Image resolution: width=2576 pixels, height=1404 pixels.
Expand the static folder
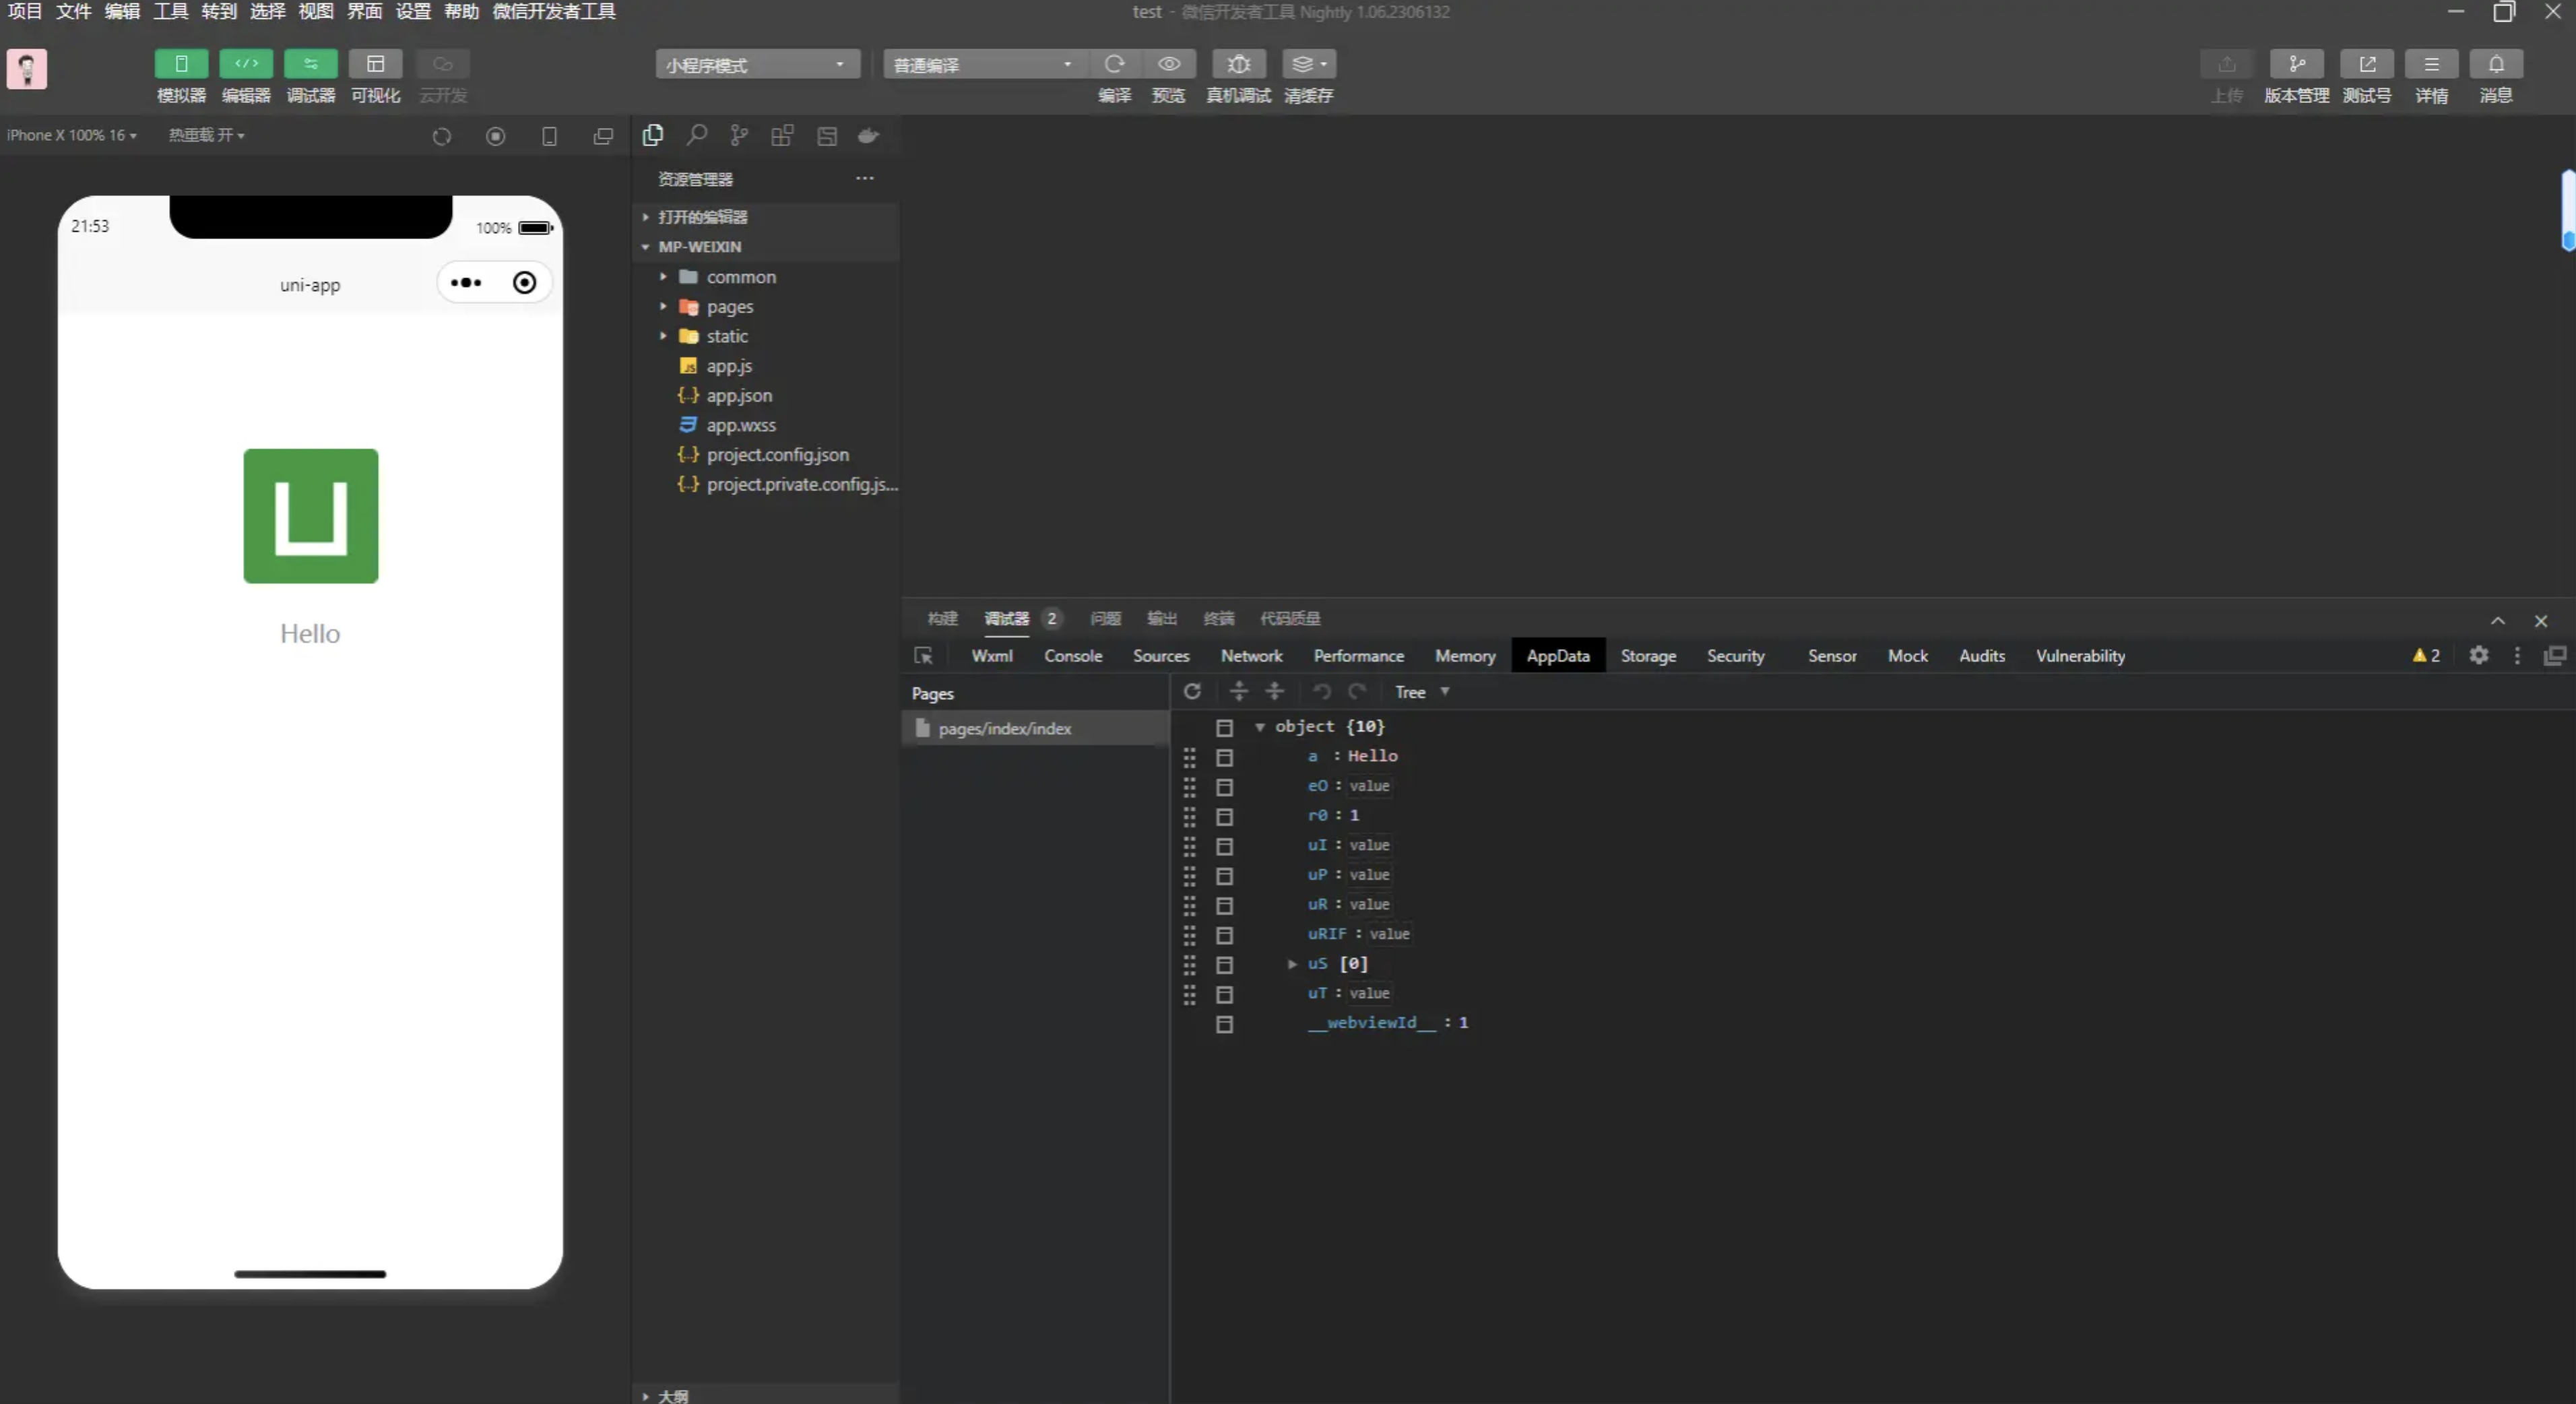point(766,336)
